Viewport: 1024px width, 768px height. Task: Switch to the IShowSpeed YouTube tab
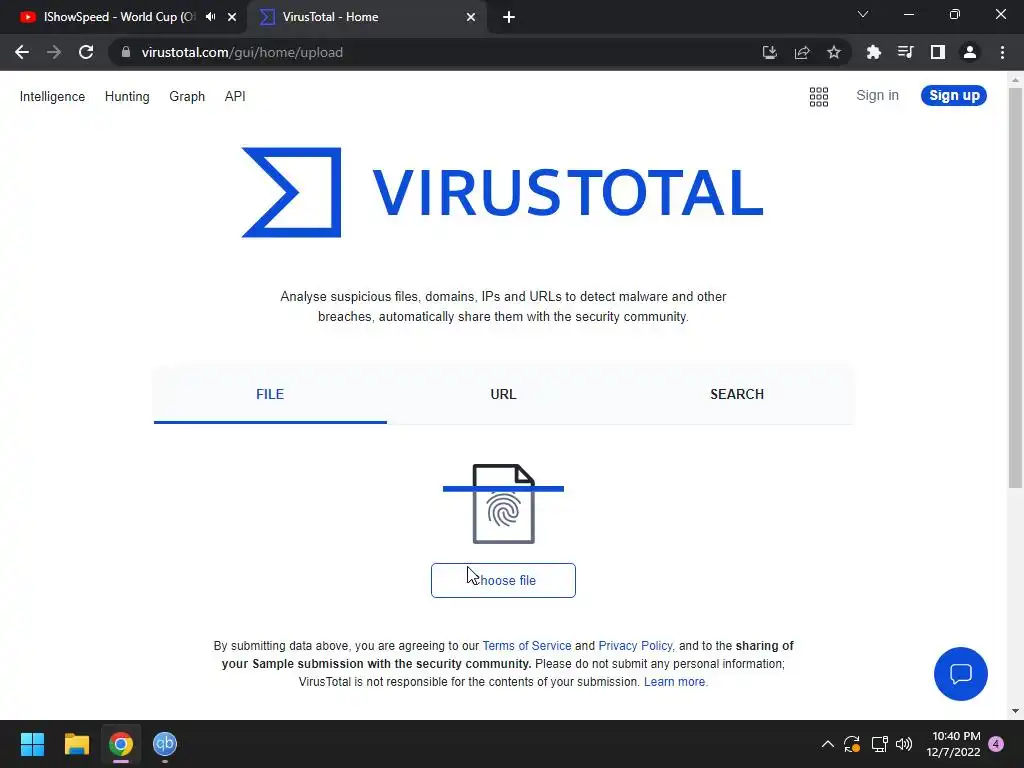coord(124,17)
